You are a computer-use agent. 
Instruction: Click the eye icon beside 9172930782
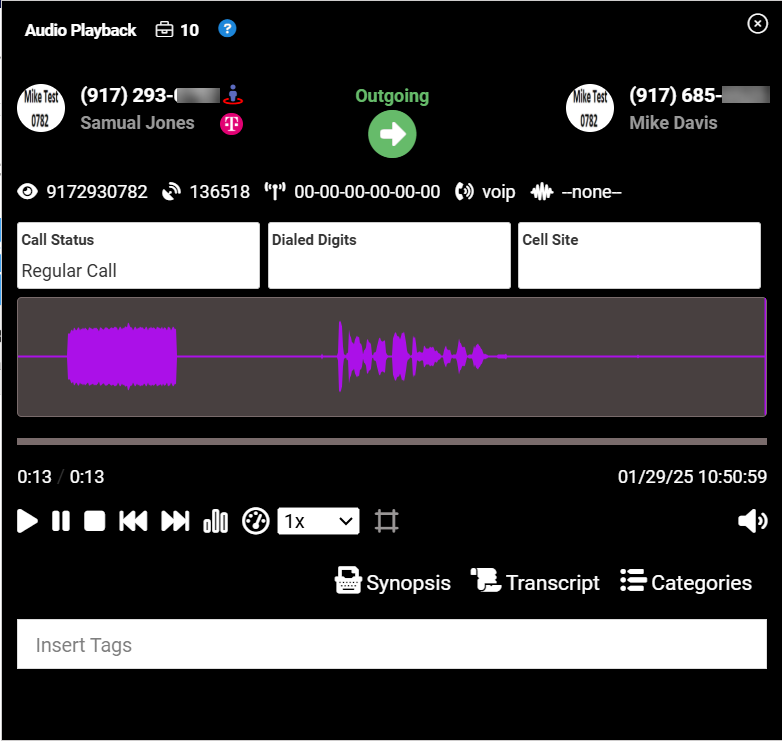point(28,192)
